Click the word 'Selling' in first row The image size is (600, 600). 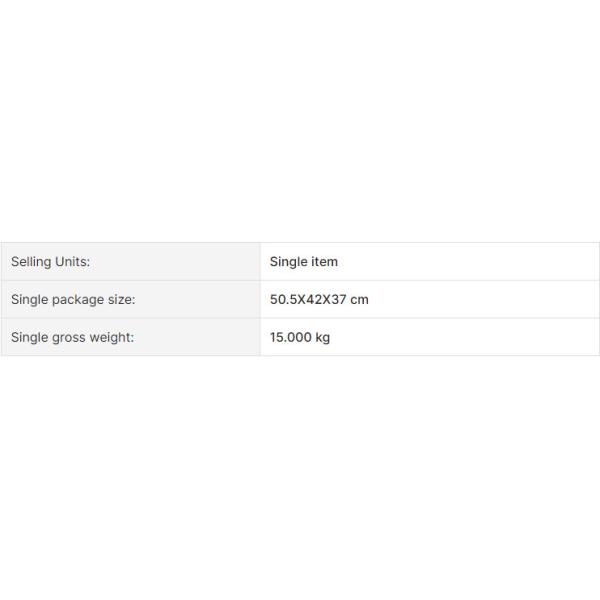pos(31,262)
